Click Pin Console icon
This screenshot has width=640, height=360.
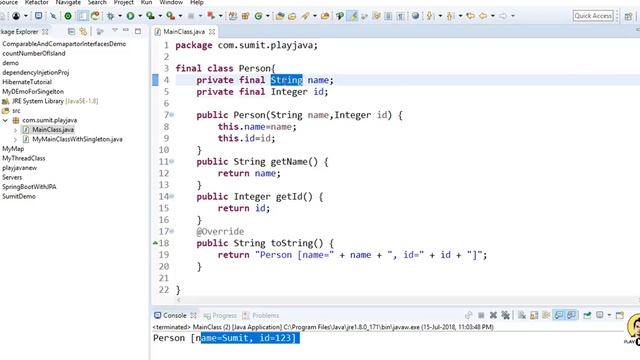[587, 315]
